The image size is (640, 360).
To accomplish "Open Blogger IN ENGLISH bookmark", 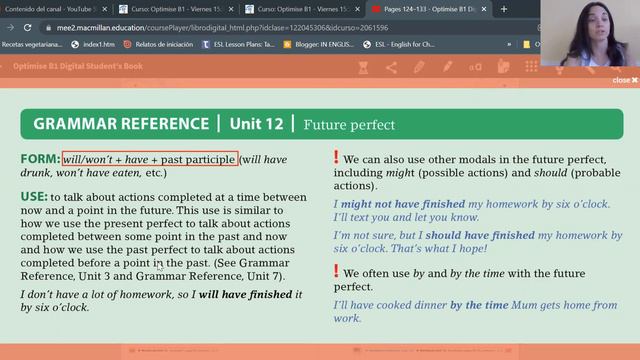I will tap(319, 44).
